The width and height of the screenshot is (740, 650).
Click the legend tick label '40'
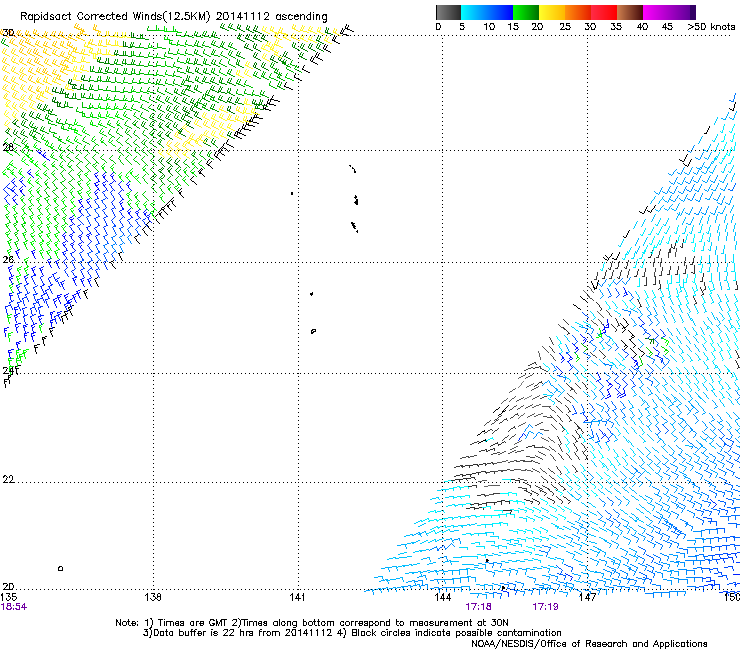click(x=642, y=27)
